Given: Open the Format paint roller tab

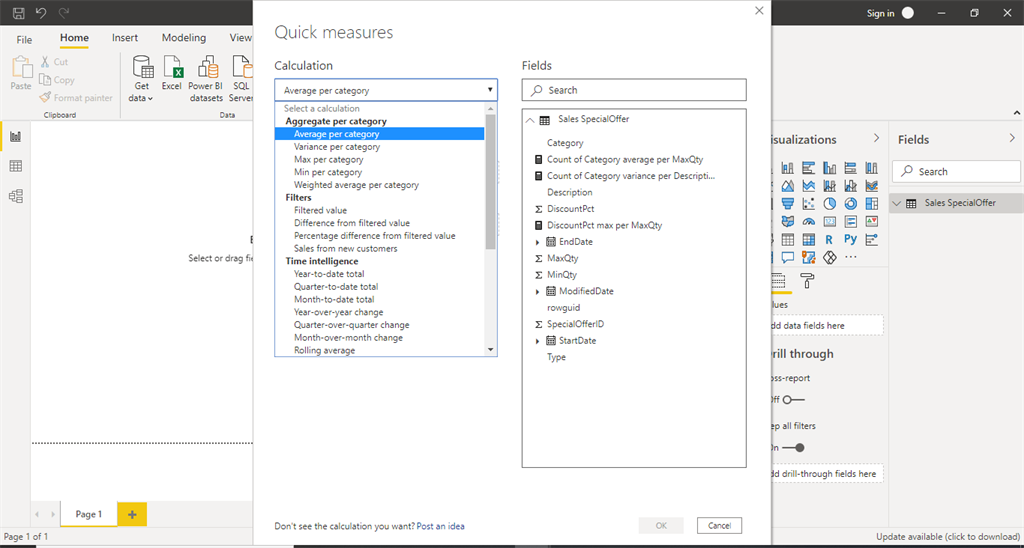Looking at the screenshot, I should click(x=808, y=281).
